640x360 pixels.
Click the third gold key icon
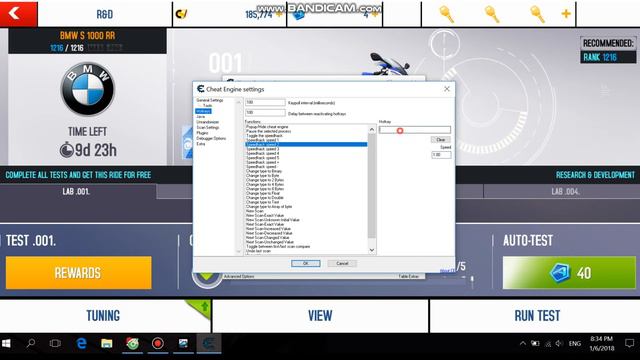(538, 14)
